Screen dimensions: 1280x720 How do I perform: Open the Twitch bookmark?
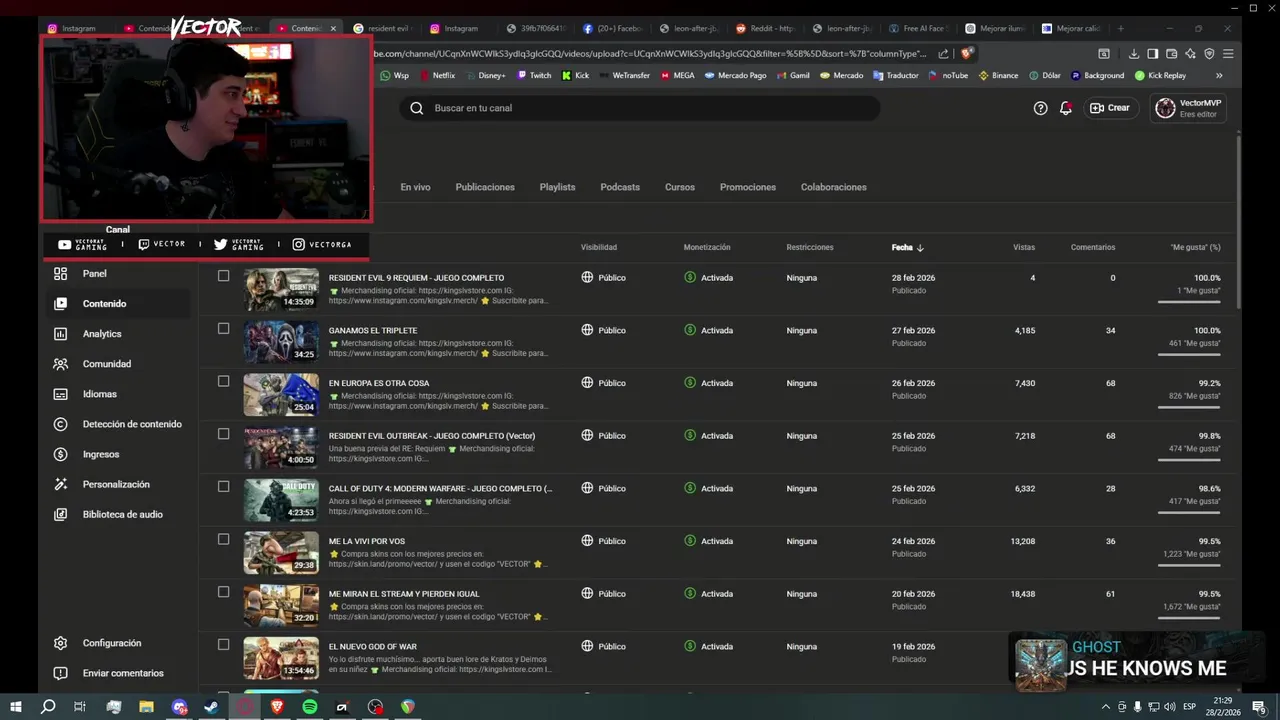click(x=534, y=75)
